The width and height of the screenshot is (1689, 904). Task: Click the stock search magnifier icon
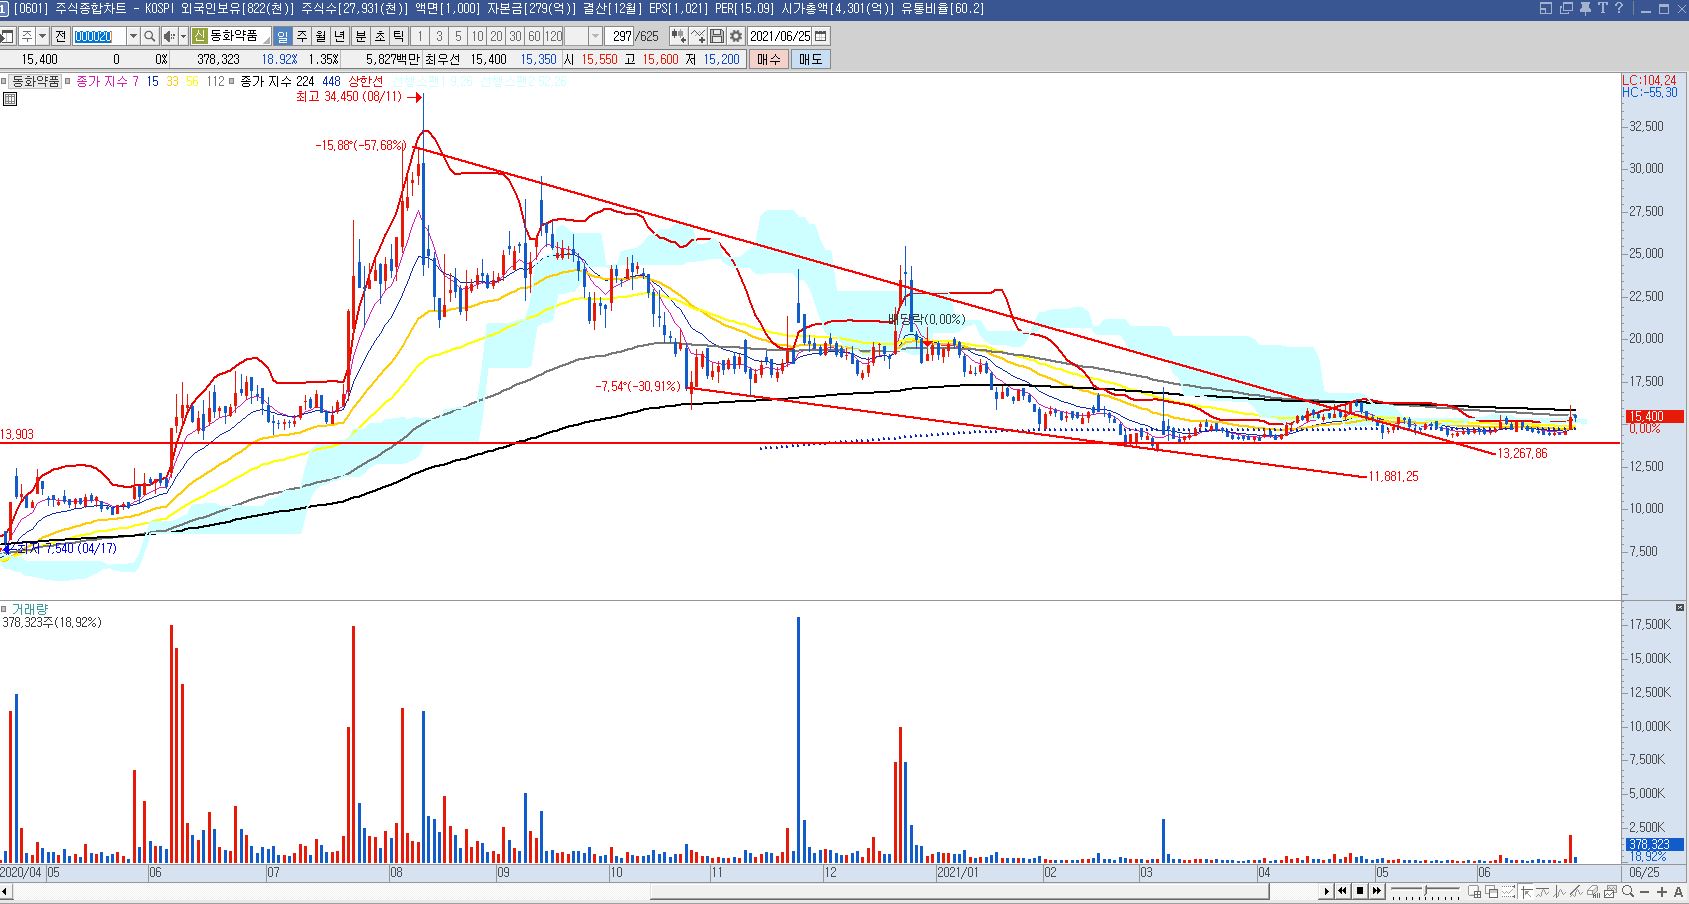(x=150, y=36)
